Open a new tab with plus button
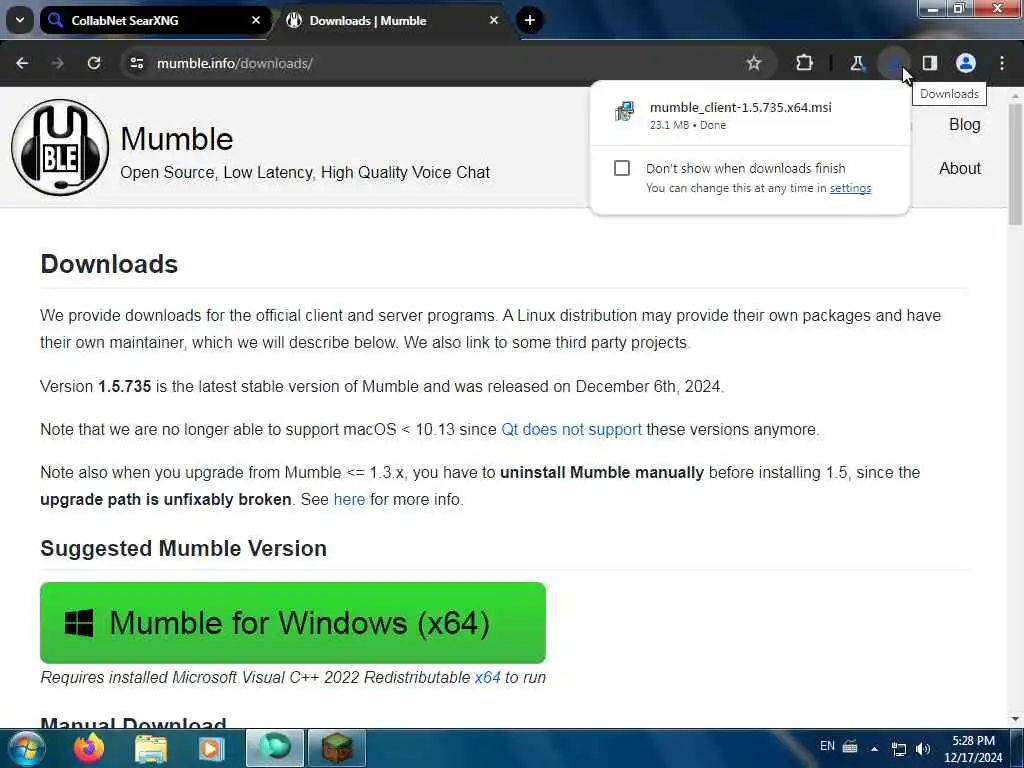Image resolution: width=1024 pixels, height=768 pixels. tap(530, 20)
